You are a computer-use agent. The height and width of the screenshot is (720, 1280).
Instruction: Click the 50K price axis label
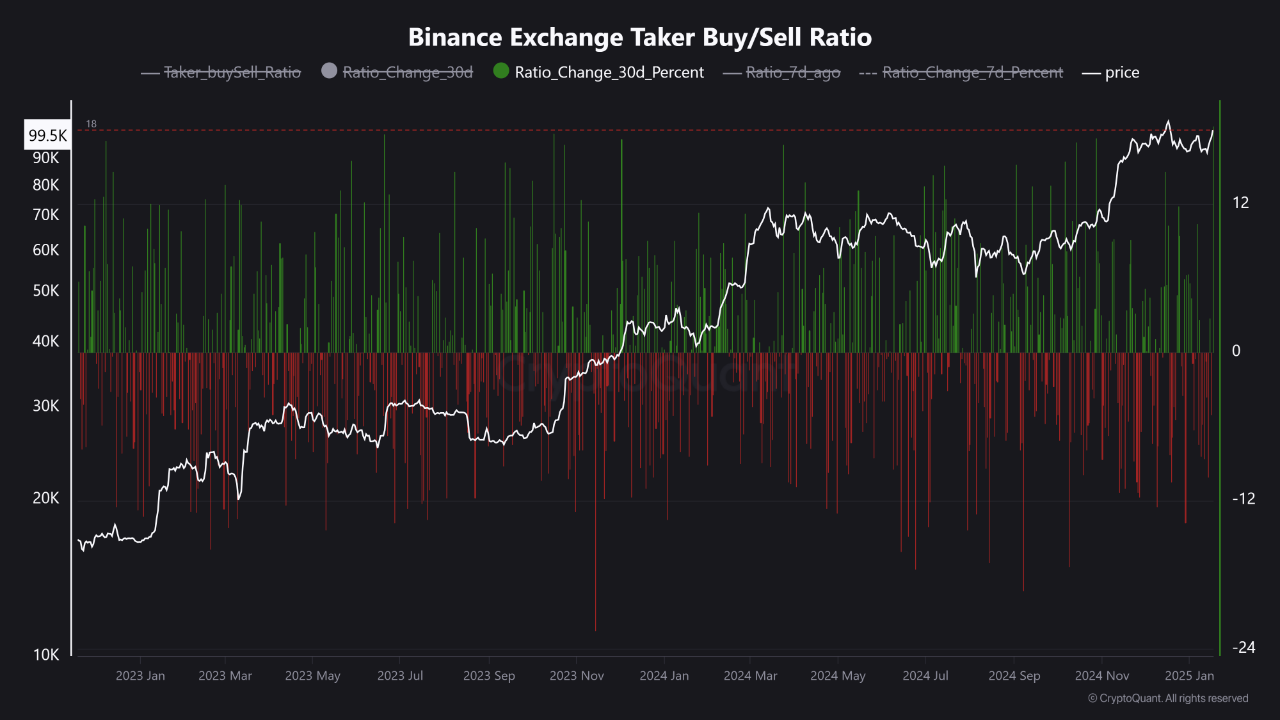click(x=46, y=291)
